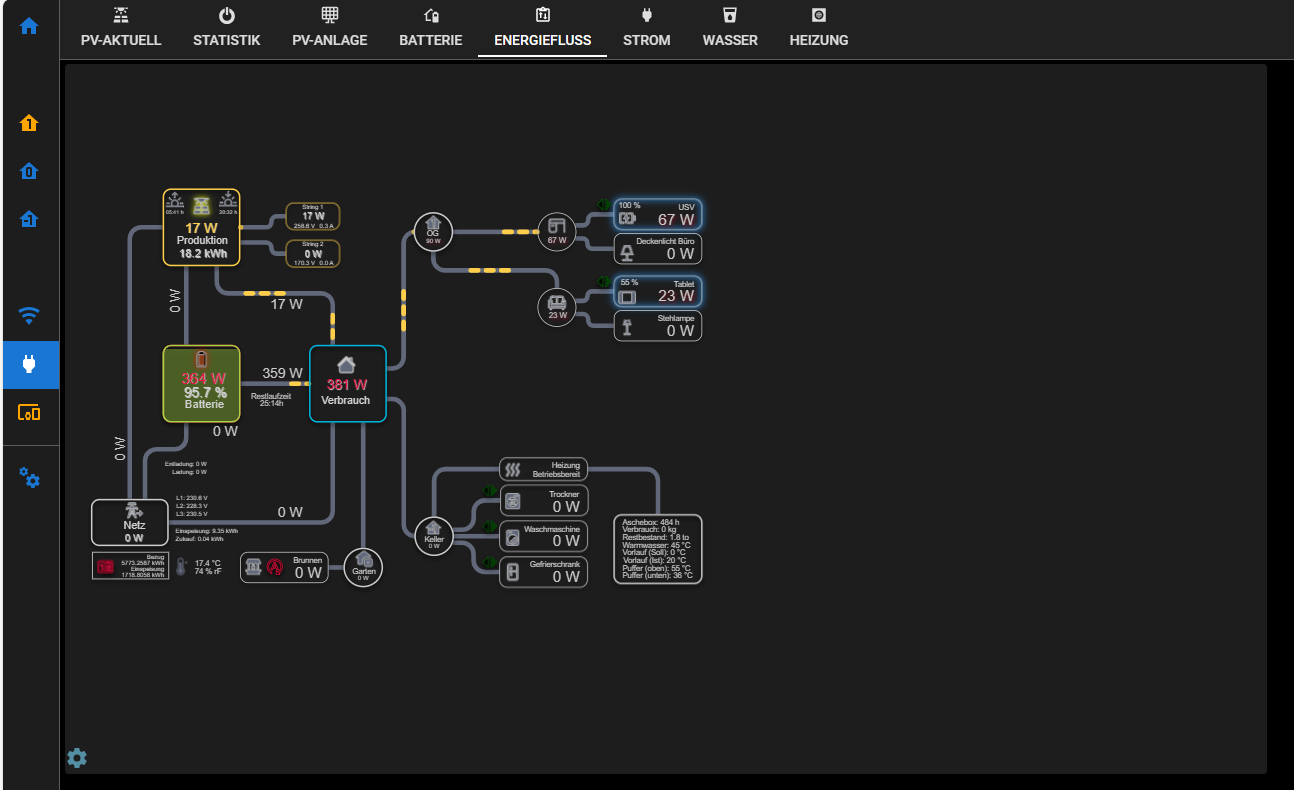Screen dimensions: 1294x790
Task: Click the sunrise icon in Produktion box
Action: point(175,200)
